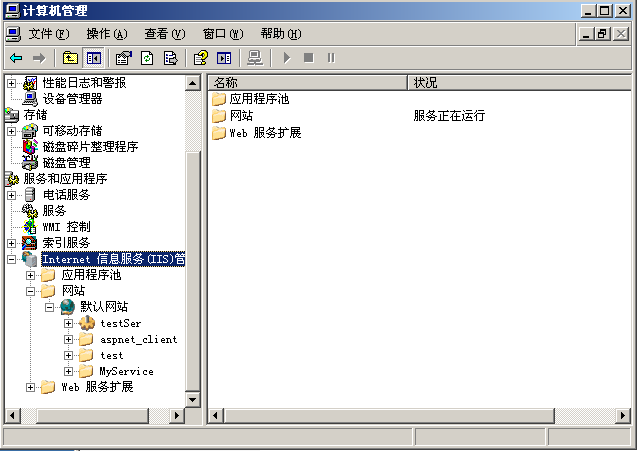The height and width of the screenshot is (451, 637).
Task: Expand the 性能日志和警报 node
Action: tap(11, 83)
